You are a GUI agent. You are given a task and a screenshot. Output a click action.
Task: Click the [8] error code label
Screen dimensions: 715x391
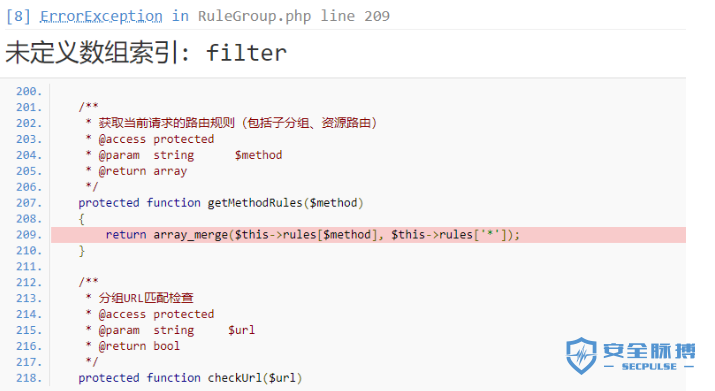(x=18, y=16)
